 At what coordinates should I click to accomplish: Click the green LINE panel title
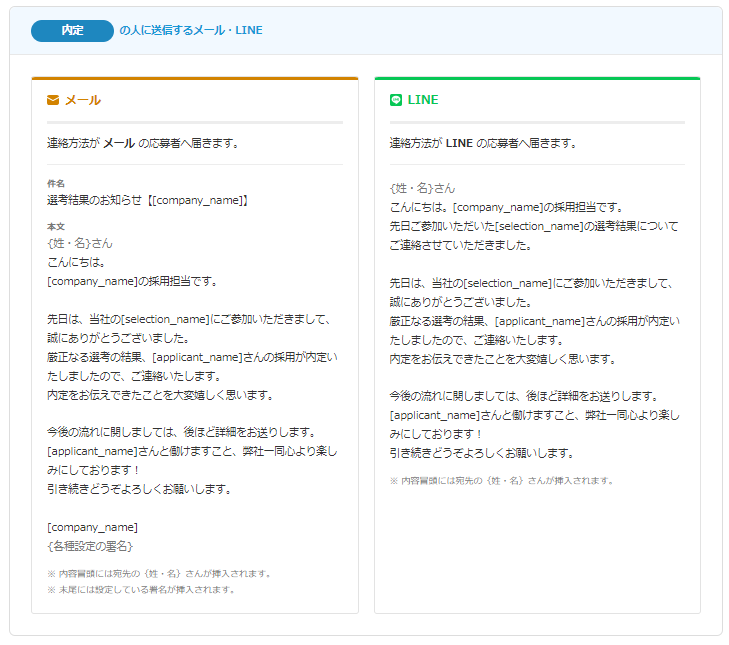coord(423,100)
